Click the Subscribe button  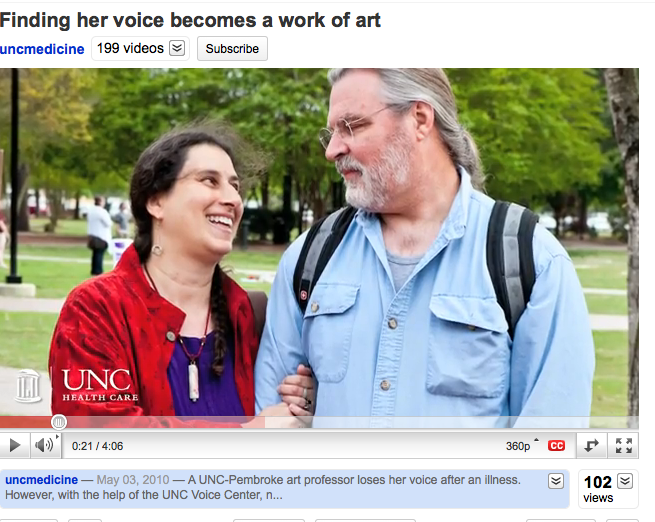coord(232,48)
